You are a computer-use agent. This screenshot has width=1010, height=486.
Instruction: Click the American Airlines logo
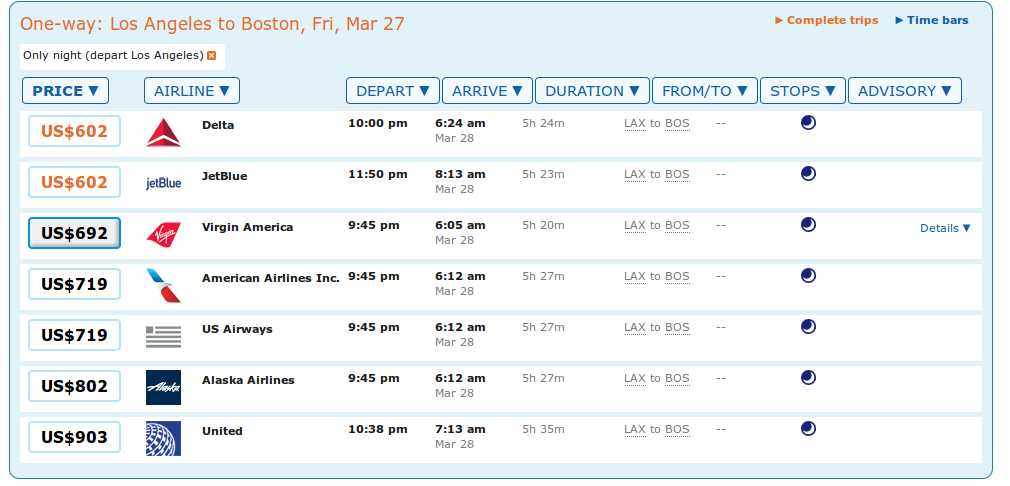click(x=164, y=285)
